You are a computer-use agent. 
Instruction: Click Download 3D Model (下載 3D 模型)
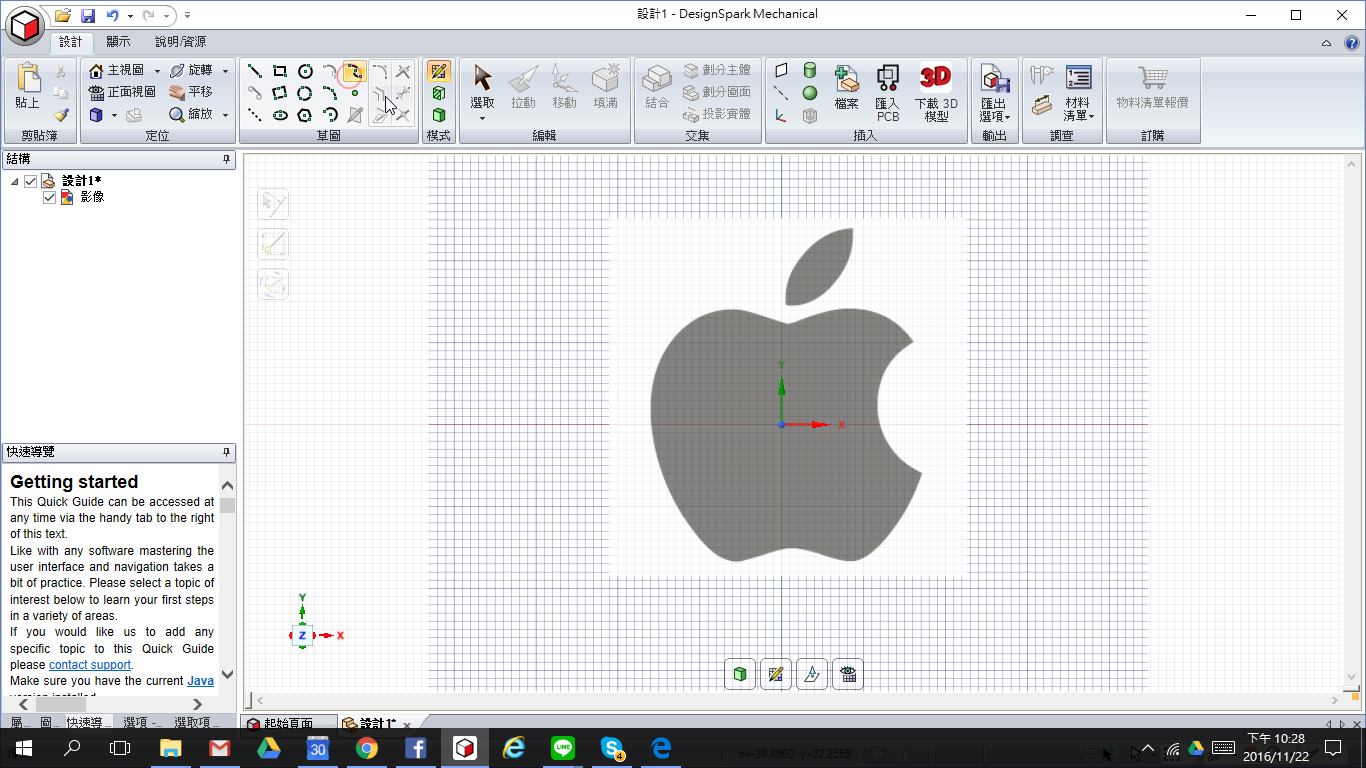coord(936,93)
